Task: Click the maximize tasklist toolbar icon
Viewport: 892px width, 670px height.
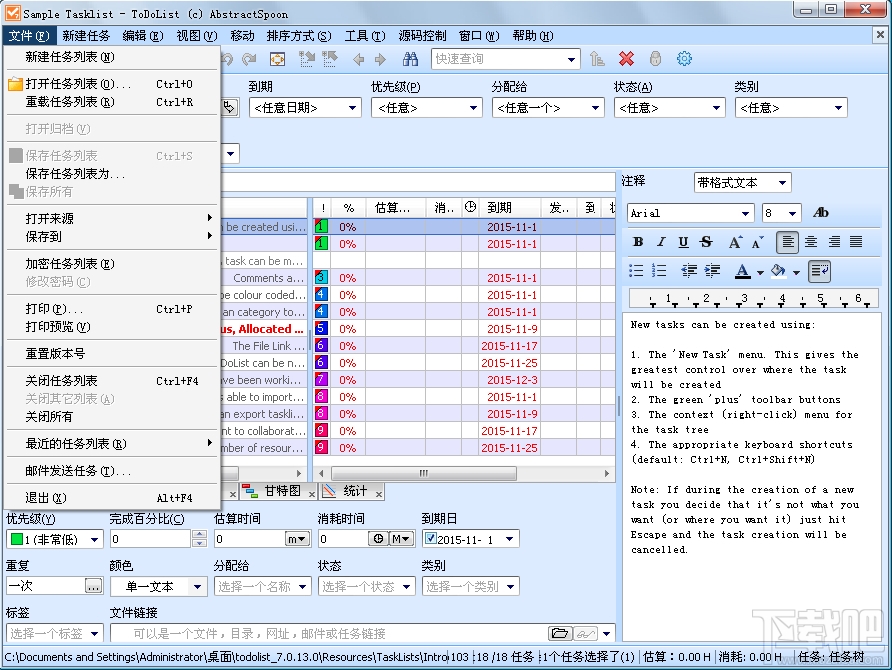Action: tap(277, 59)
